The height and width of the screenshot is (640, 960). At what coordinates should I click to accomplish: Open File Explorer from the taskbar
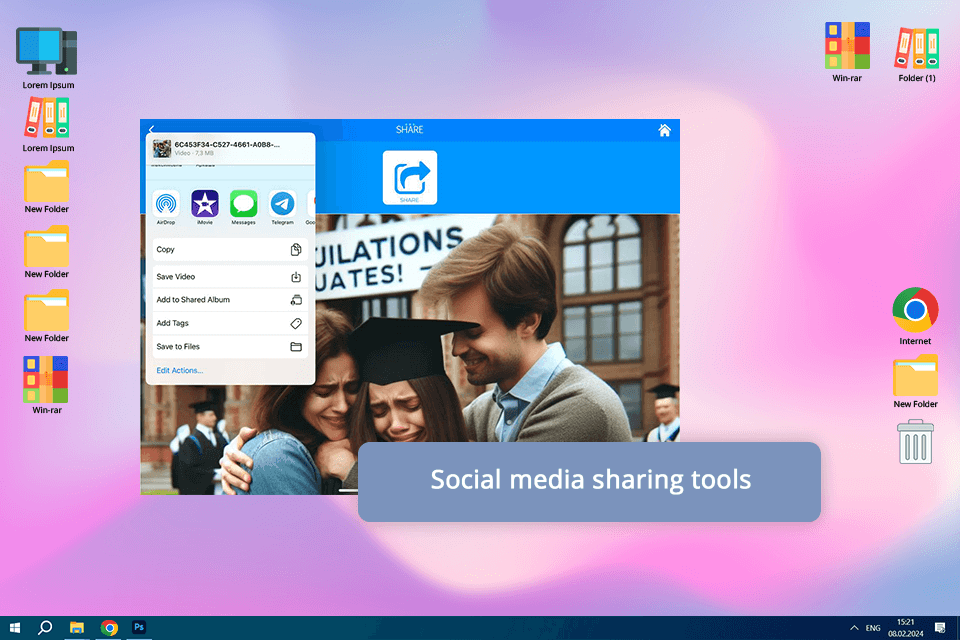[x=77, y=628]
